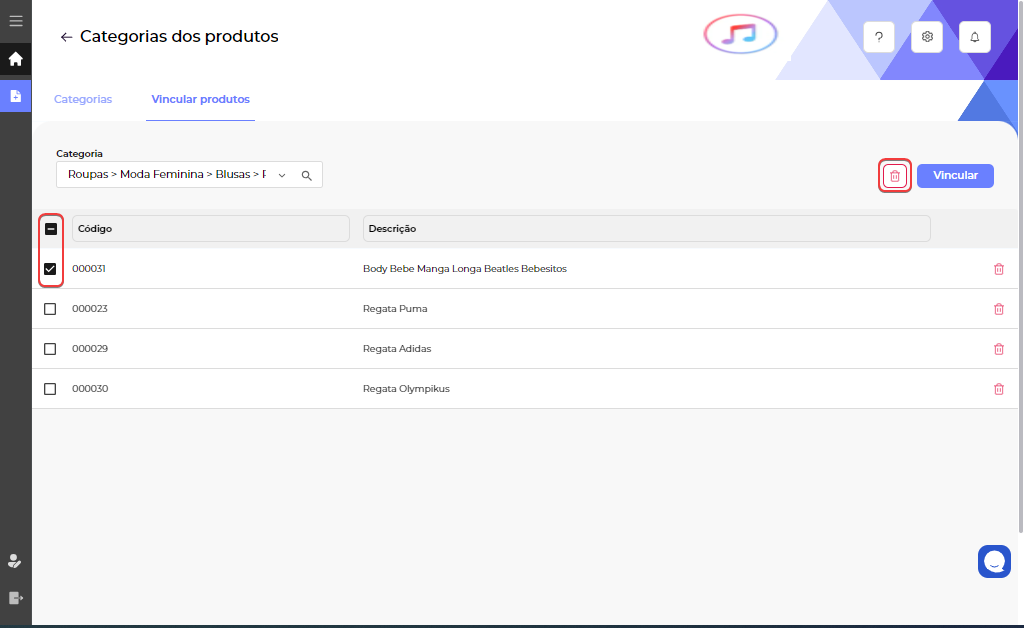
Task: Go to home via sidebar icon
Action: pos(15,59)
